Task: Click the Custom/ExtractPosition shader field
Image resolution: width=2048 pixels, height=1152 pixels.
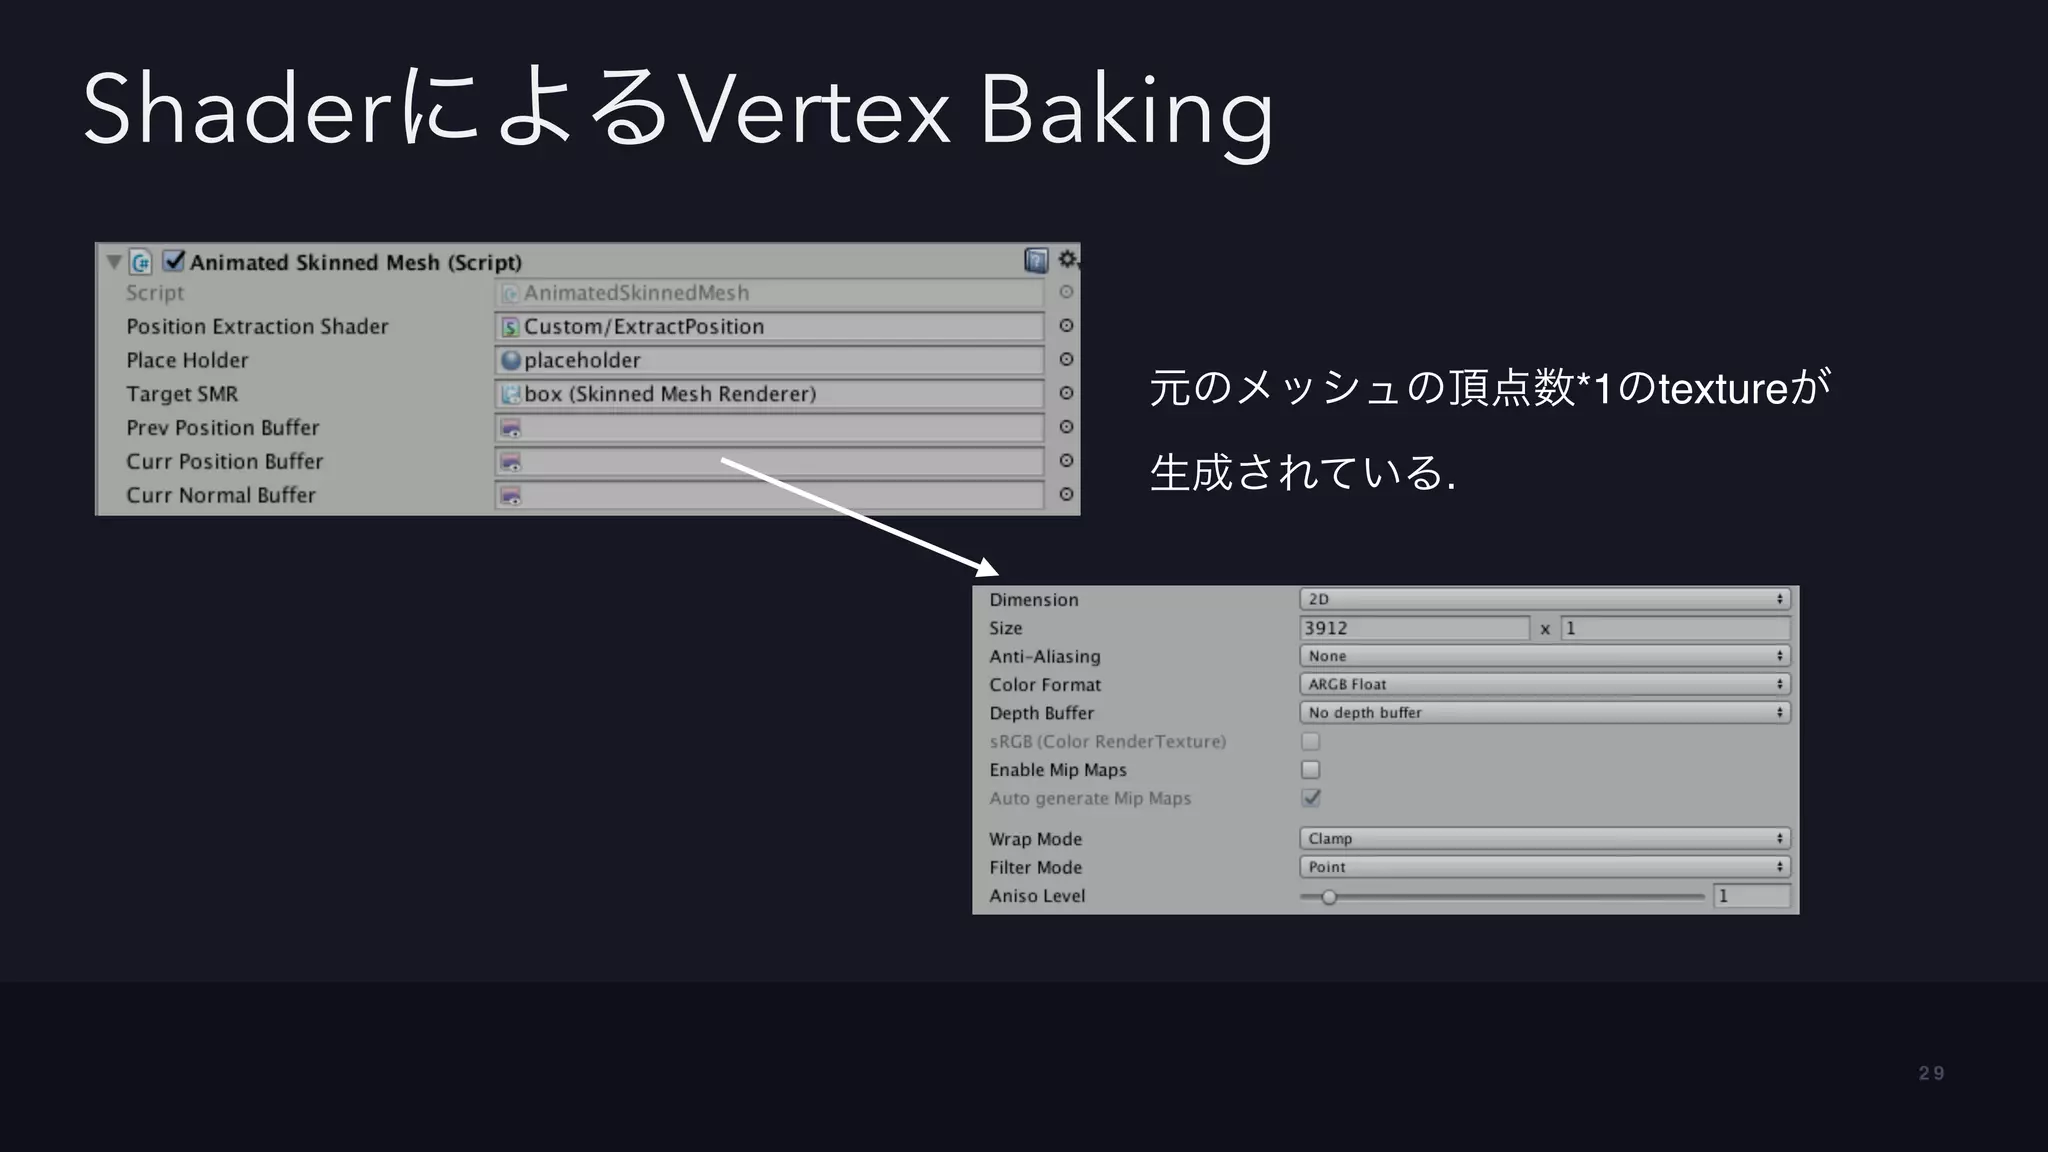Action: [x=769, y=327]
